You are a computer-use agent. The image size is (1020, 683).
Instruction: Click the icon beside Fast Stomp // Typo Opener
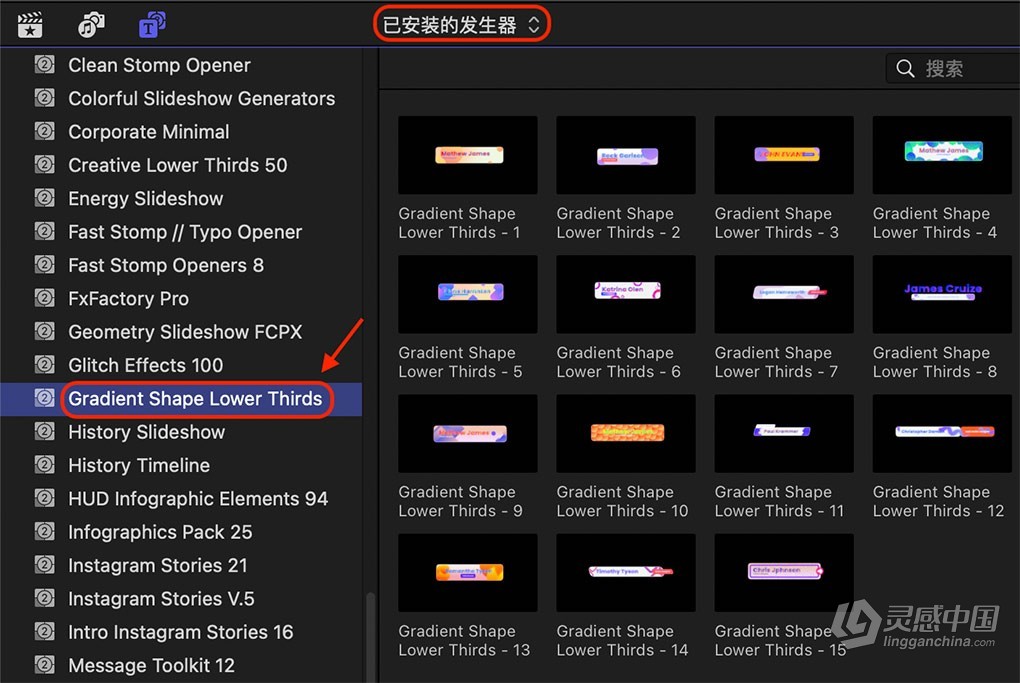pos(44,232)
